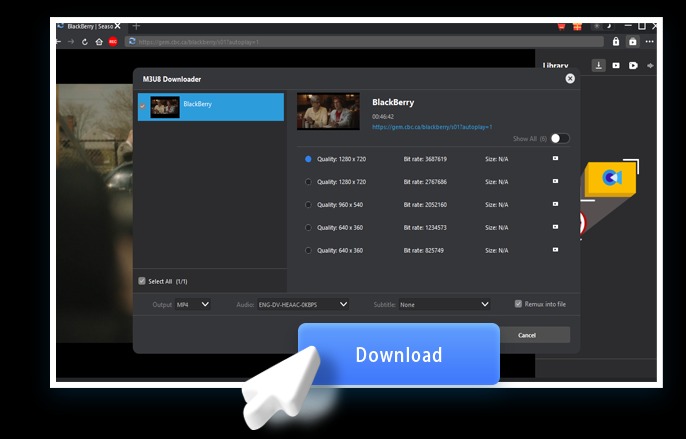Open the three-dot more options menu
Image resolution: width=686 pixels, height=439 pixels.
click(650, 42)
